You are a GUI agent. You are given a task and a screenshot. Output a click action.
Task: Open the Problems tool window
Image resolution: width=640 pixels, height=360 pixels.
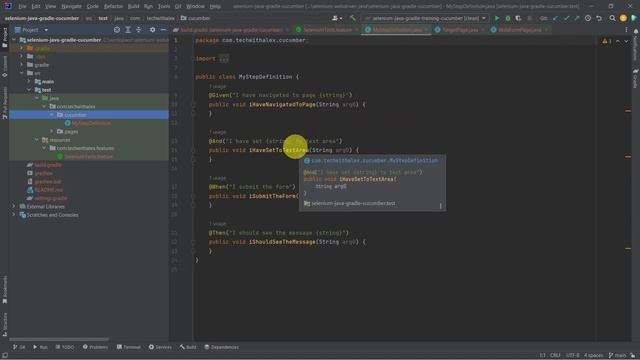[x=96, y=347]
